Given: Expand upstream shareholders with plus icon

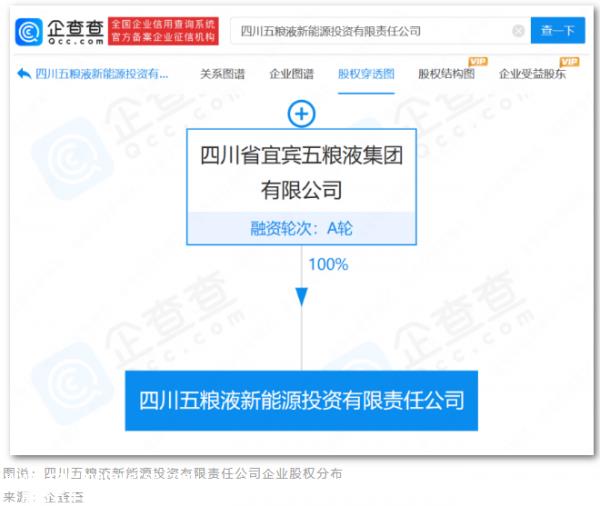Looking at the screenshot, I should coord(302,114).
